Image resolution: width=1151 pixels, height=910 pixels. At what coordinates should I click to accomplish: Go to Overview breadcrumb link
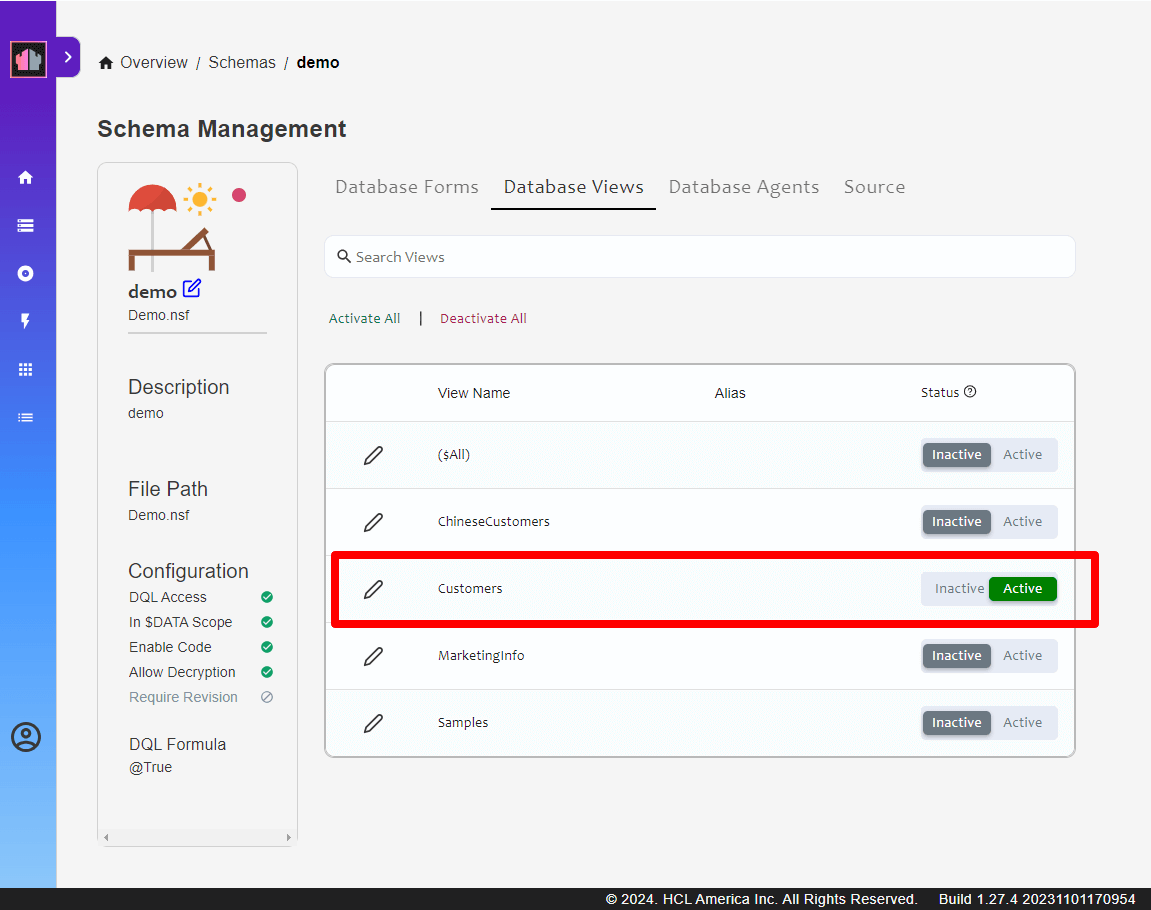(154, 62)
